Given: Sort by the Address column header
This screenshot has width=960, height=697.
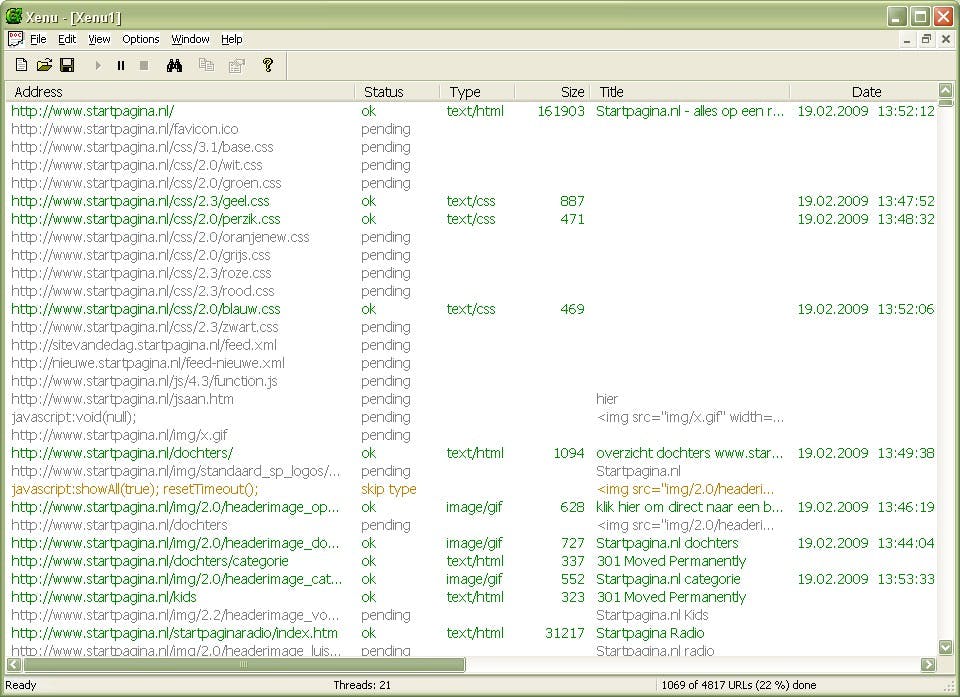Looking at the screenshot, I should pyautogui.click(x=180, y=92).
